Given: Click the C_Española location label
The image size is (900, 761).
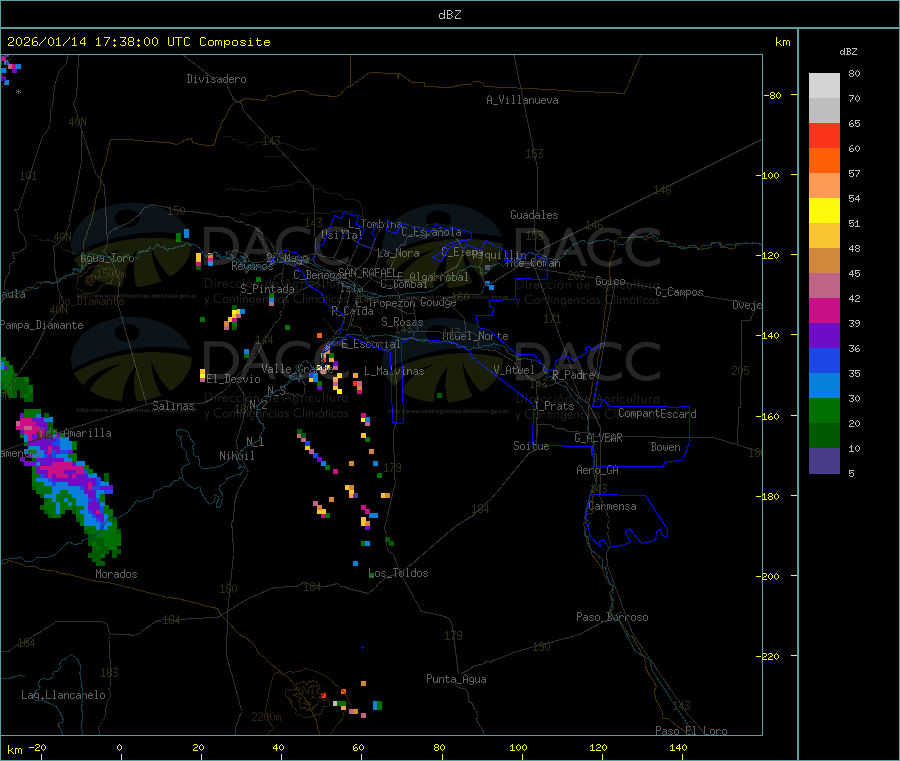Looking at the screenshot, I should [x=431, y=232].
